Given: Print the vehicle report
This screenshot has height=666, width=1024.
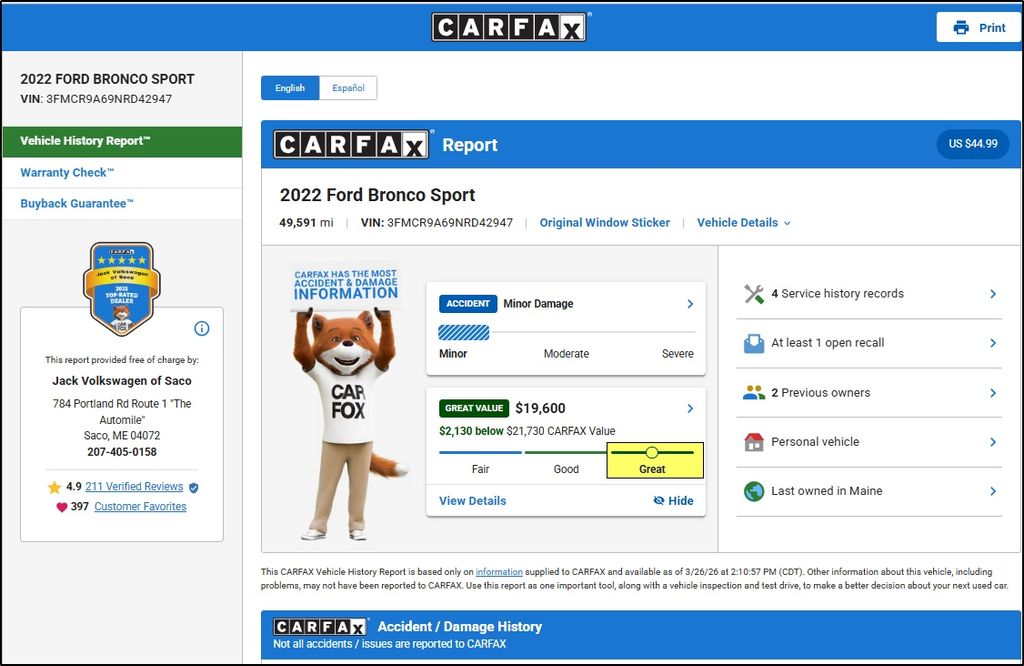Looking at the screenshot, I should point(978,28).
